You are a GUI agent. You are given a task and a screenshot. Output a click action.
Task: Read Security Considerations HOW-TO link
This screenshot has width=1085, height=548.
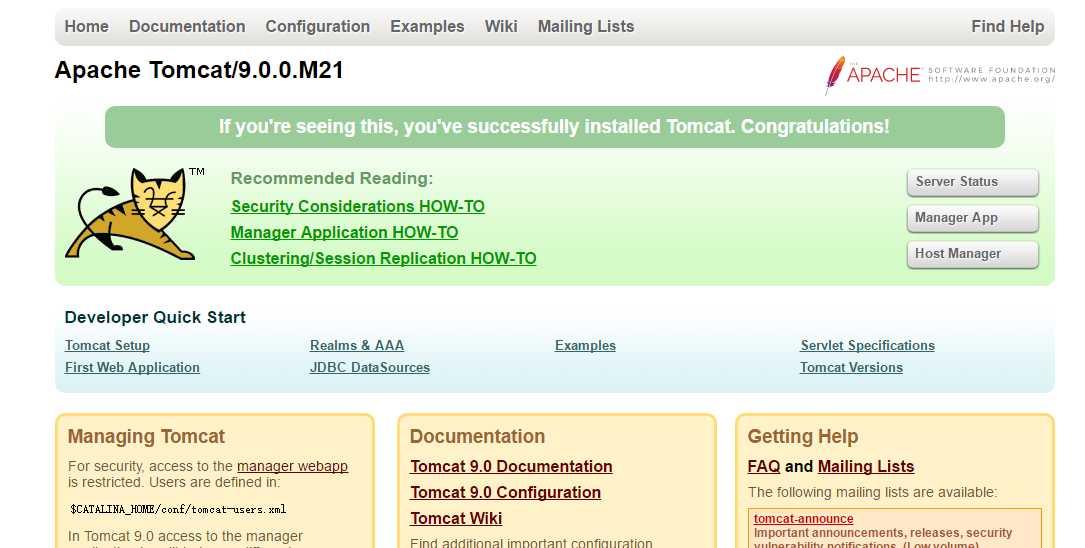point(358,206)
